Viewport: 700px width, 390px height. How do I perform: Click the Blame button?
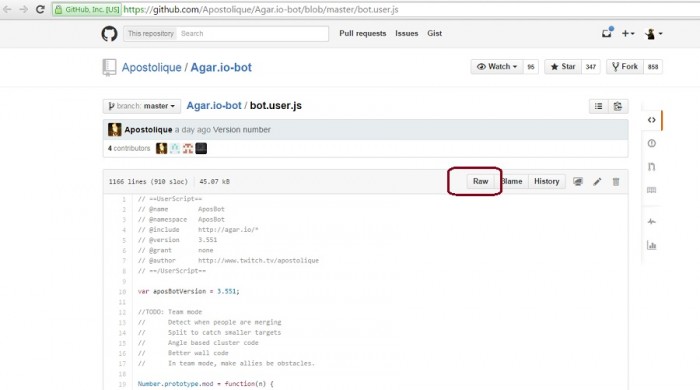pos(512,181)
